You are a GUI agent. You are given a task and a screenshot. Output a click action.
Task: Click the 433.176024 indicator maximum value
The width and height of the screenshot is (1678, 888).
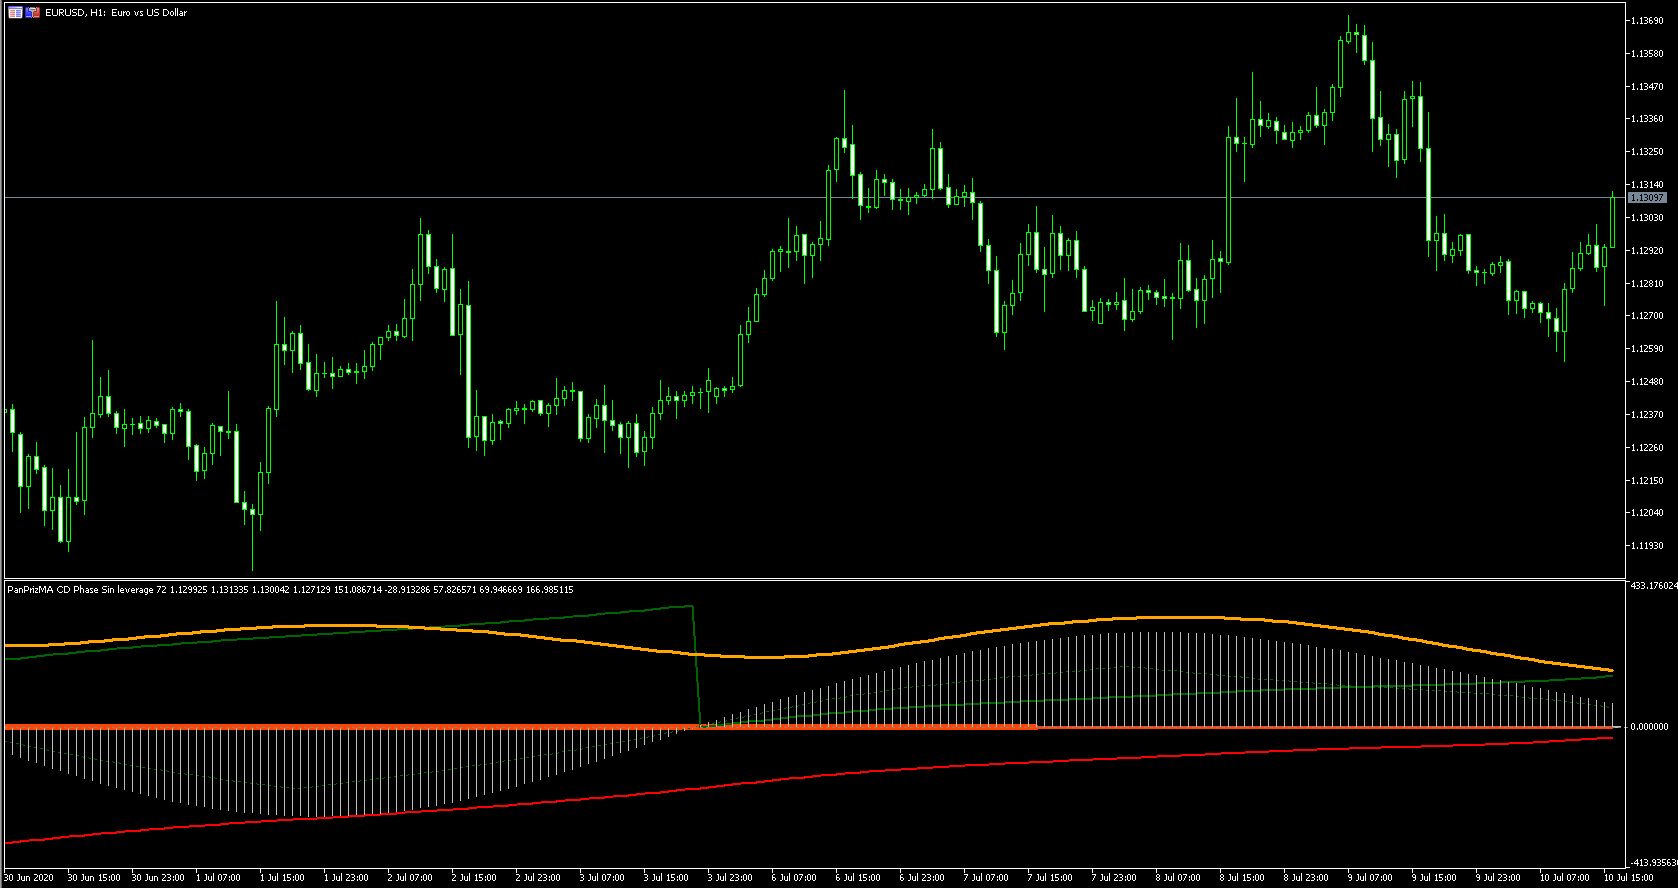click(1653, 586)
